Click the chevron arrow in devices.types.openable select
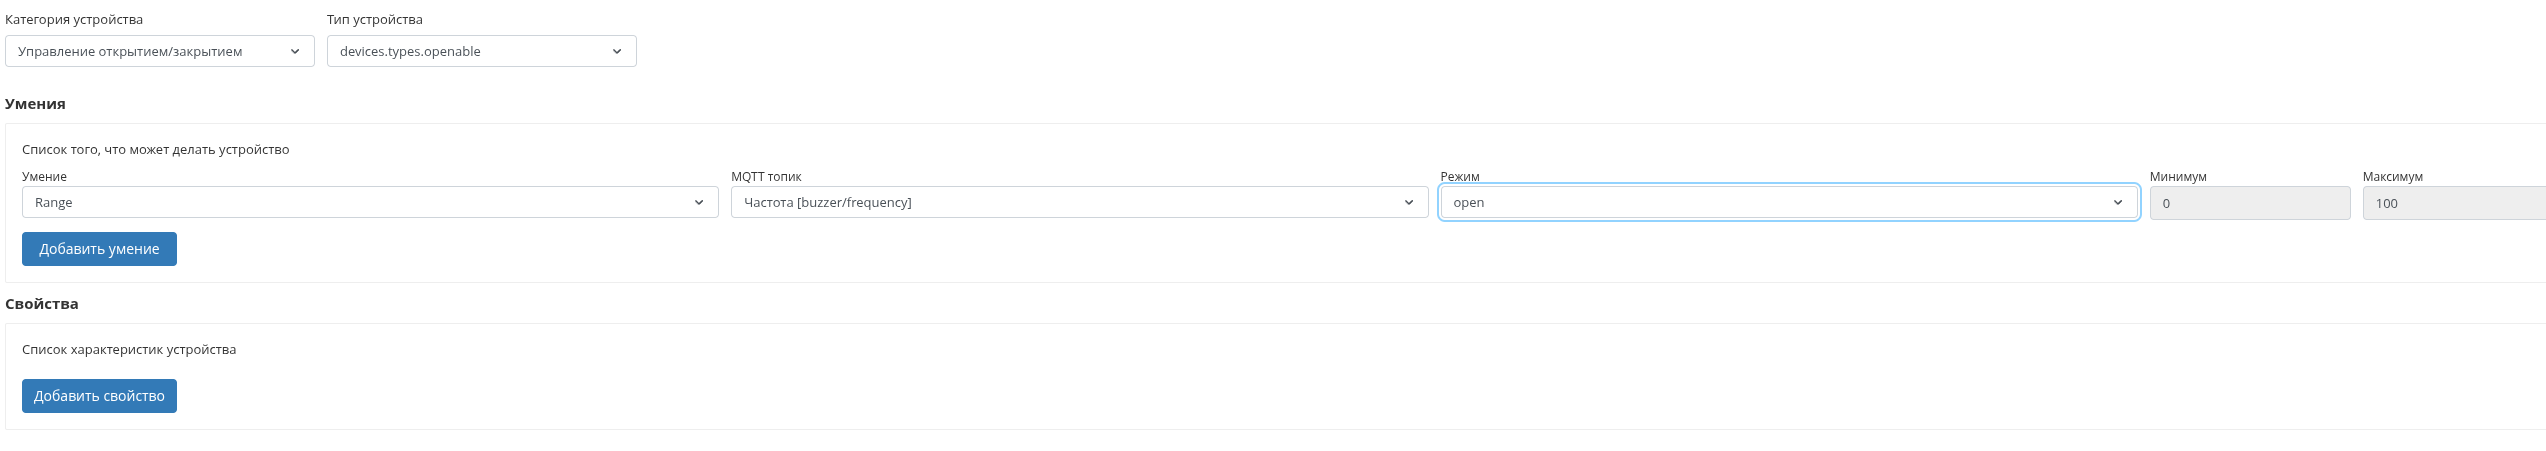 coord(617,51)
